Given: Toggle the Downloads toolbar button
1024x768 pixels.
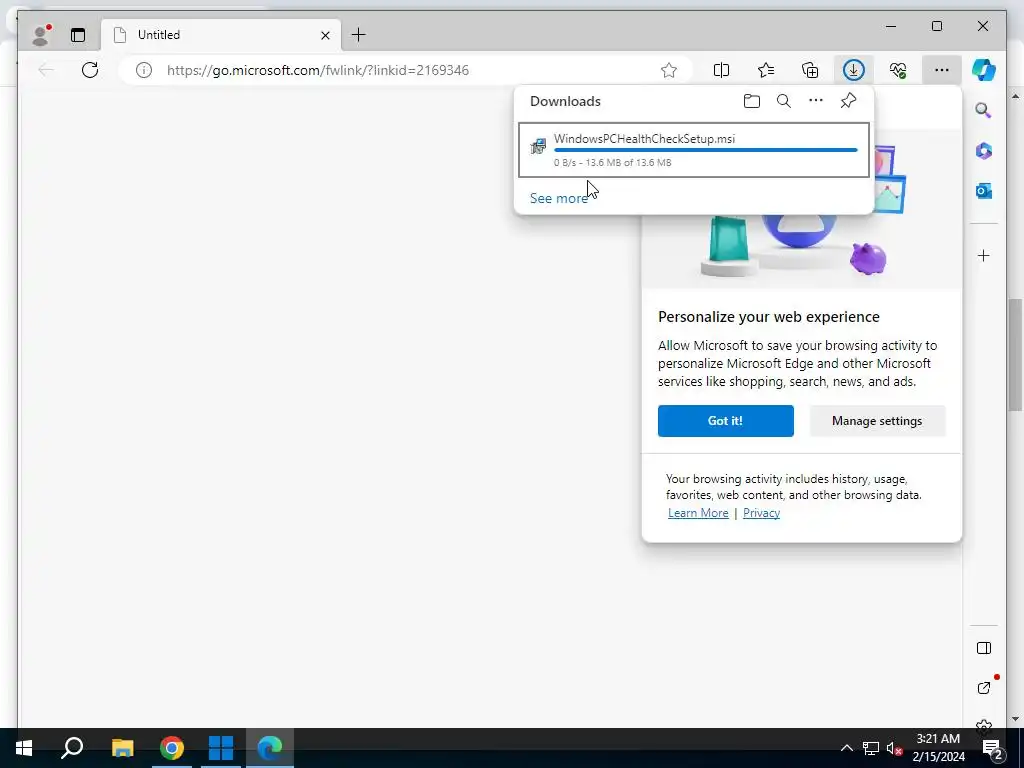Looking at the screenshot, I should tap(854, 70).
